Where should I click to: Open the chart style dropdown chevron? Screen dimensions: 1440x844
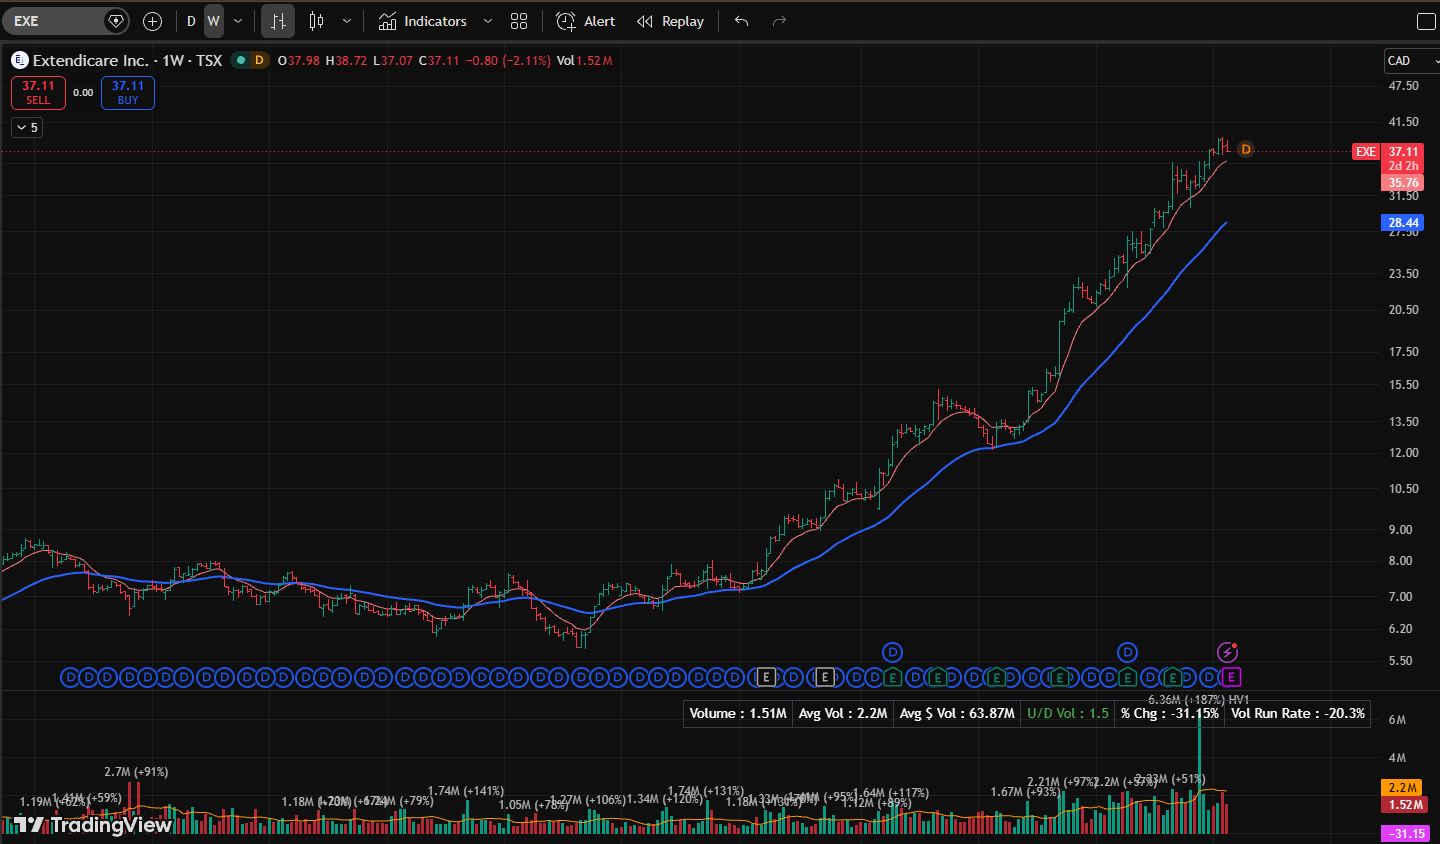pyautogui.click(x=347, y=21)
